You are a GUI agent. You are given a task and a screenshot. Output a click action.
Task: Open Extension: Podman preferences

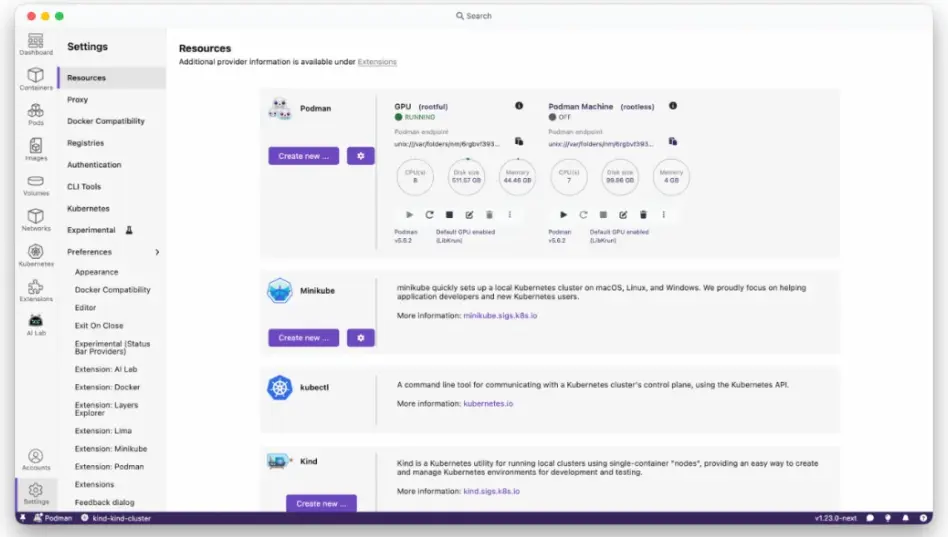[109, 467]
